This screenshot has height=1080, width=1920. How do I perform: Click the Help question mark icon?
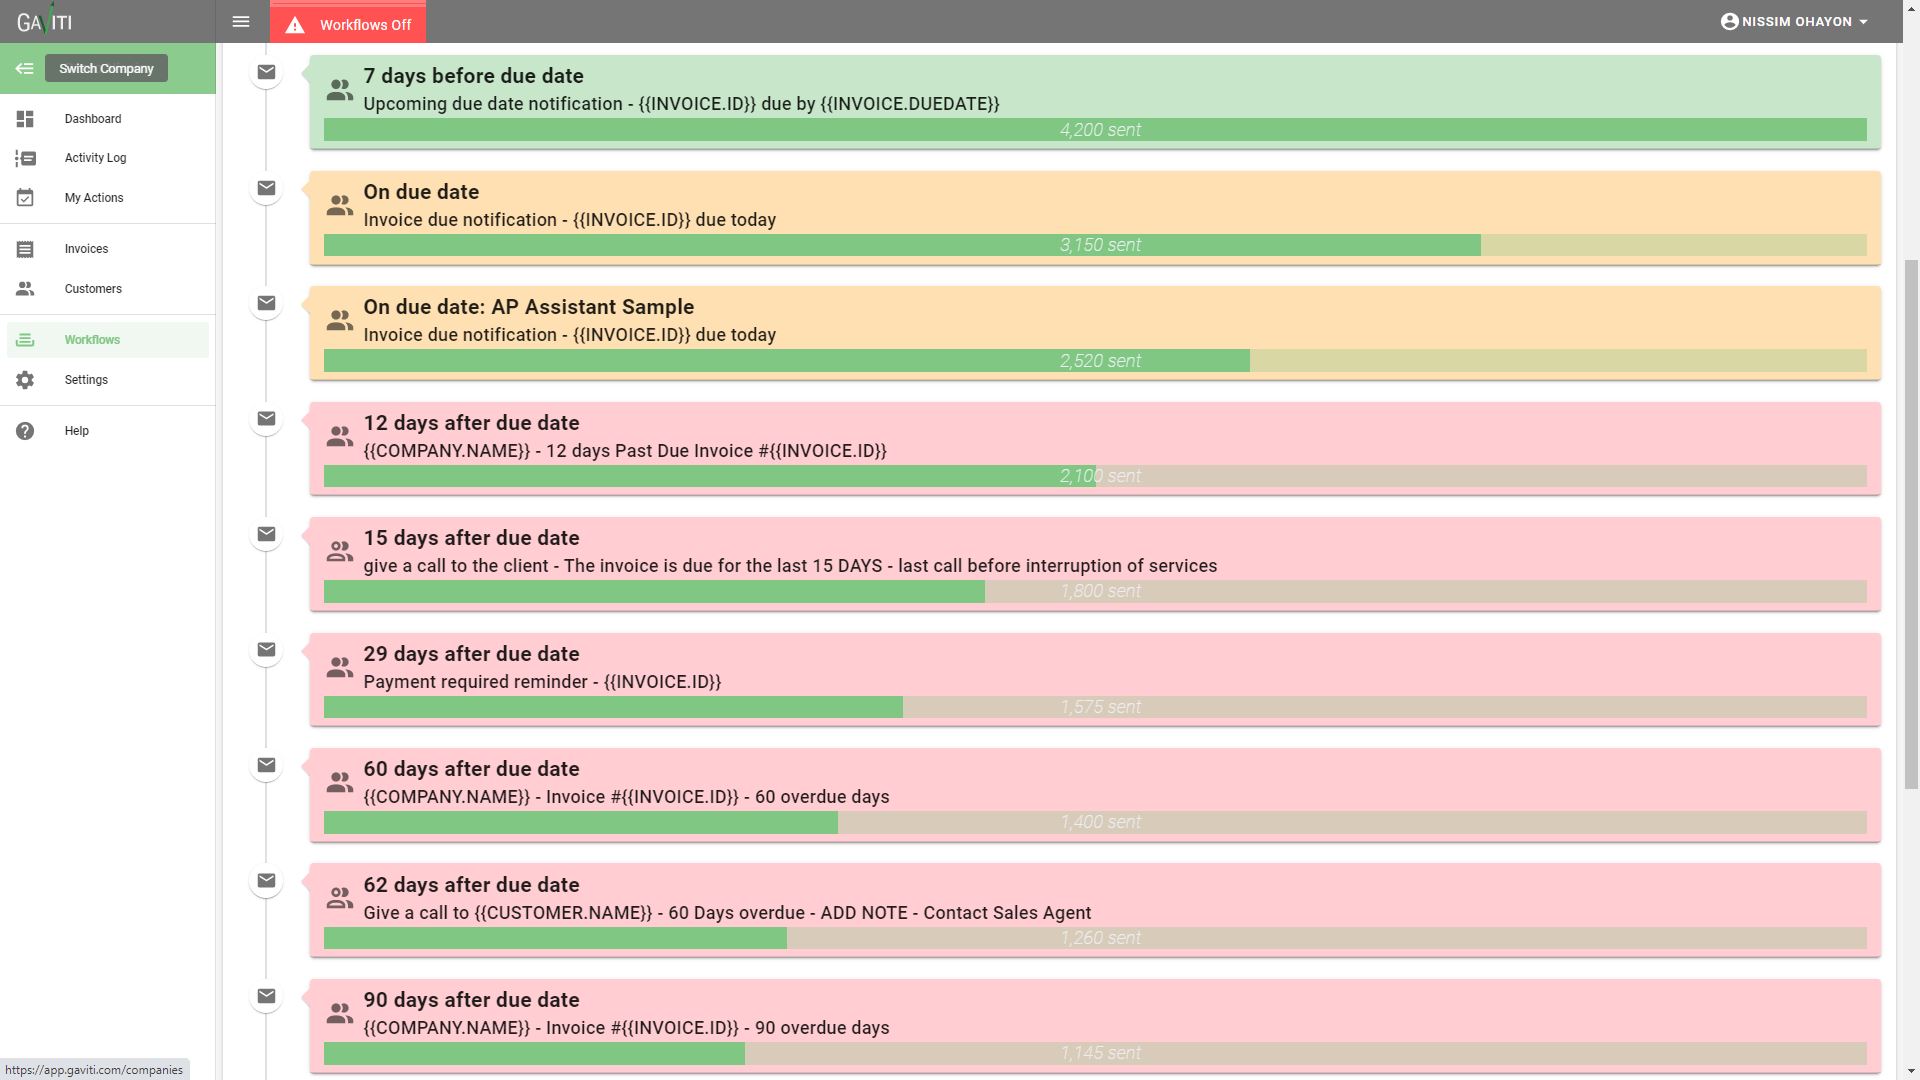(x=25, y=431)
